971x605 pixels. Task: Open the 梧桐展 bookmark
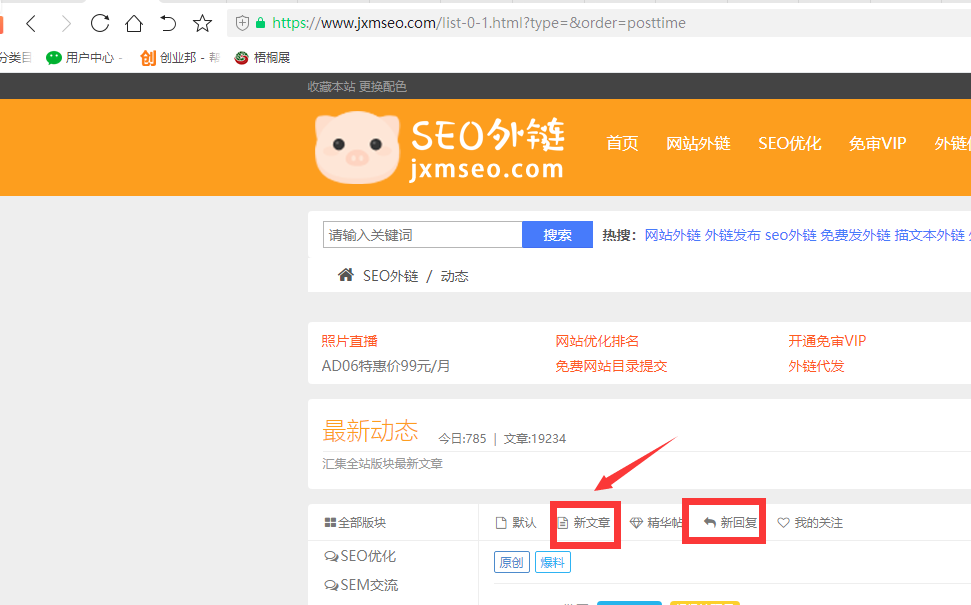pos(262,58)
